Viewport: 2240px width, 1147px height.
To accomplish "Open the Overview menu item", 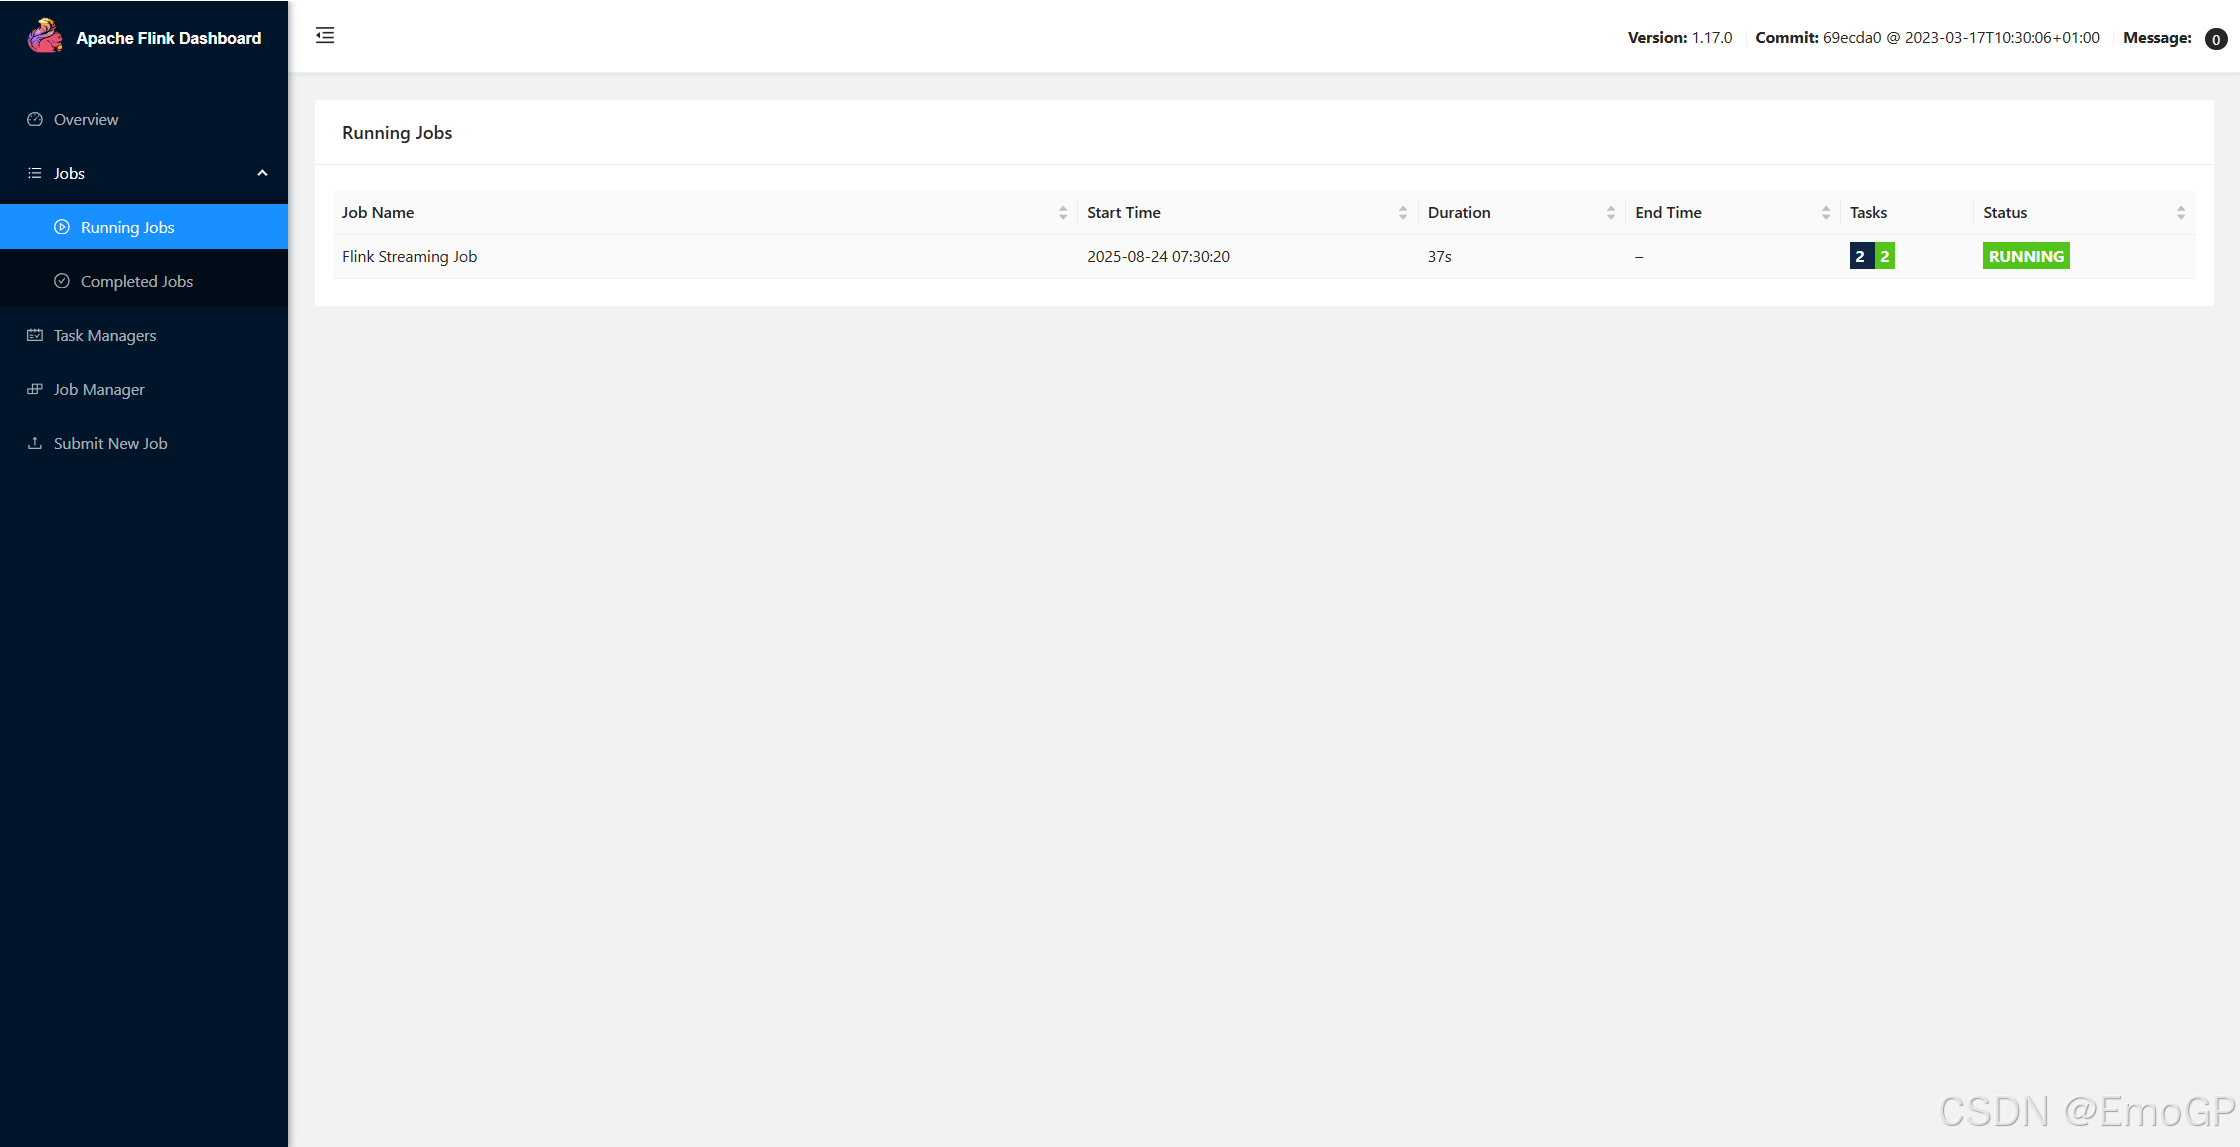I will click(x=144, y=119).
